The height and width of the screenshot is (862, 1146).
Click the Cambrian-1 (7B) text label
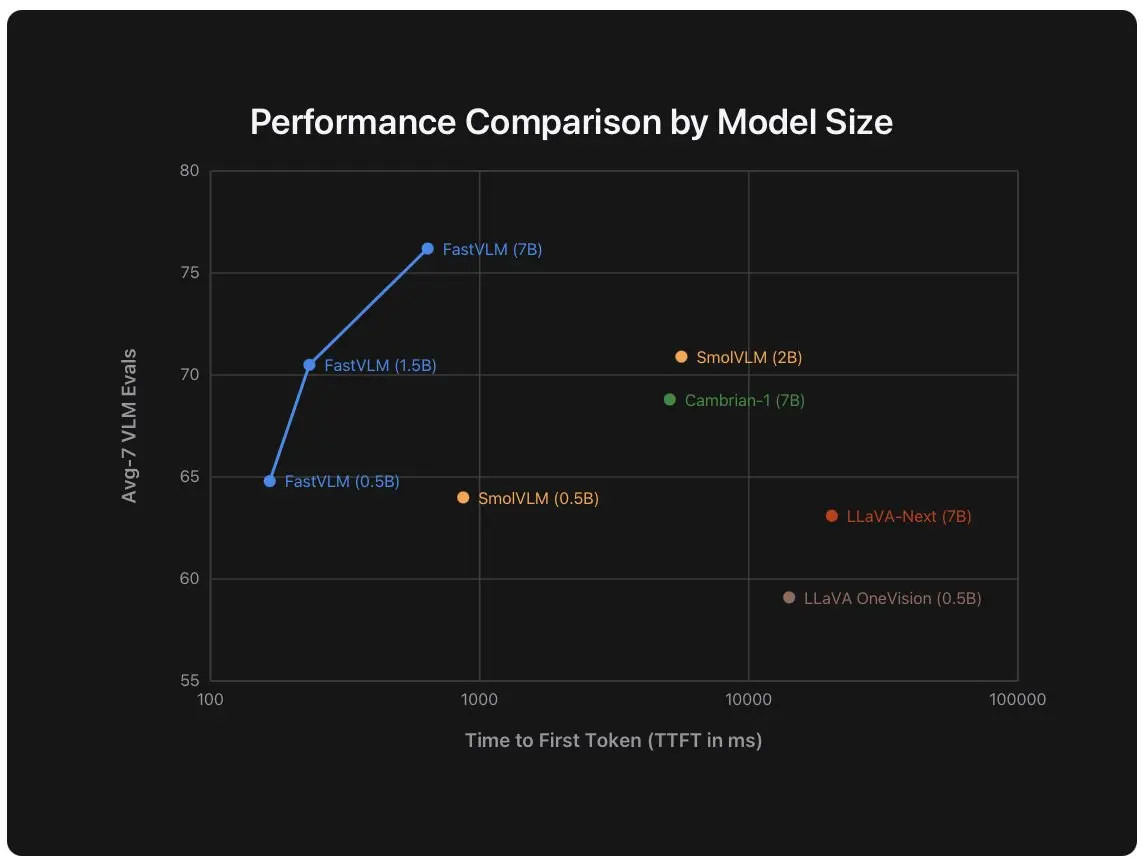click(745, 401)
